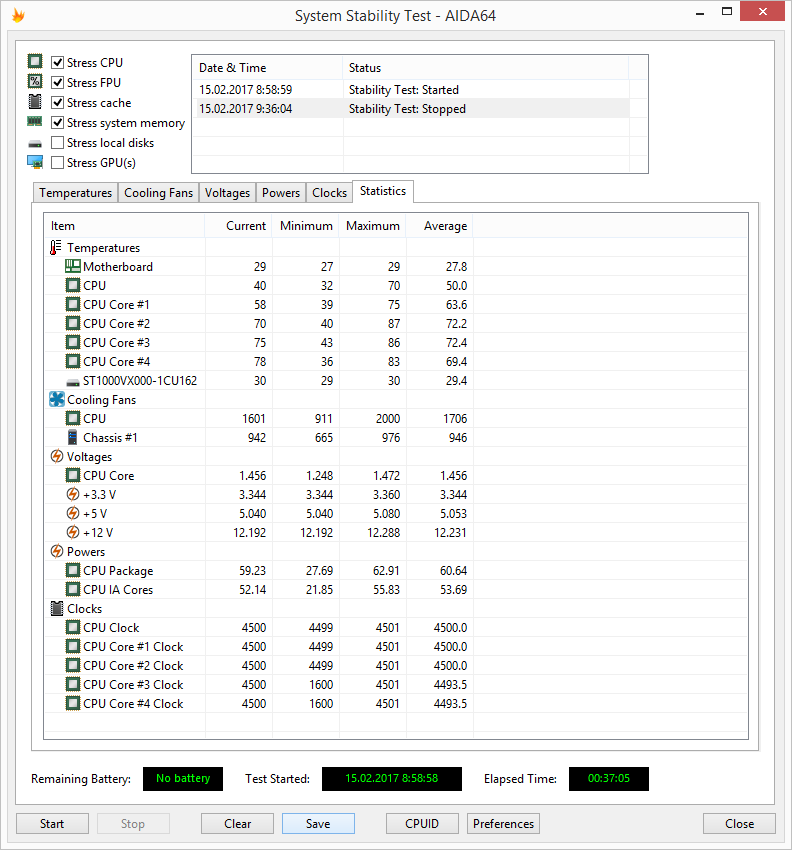792x850 pixels.
Task: Switch to the Voltages tab
Action: (x=227, y=193)
